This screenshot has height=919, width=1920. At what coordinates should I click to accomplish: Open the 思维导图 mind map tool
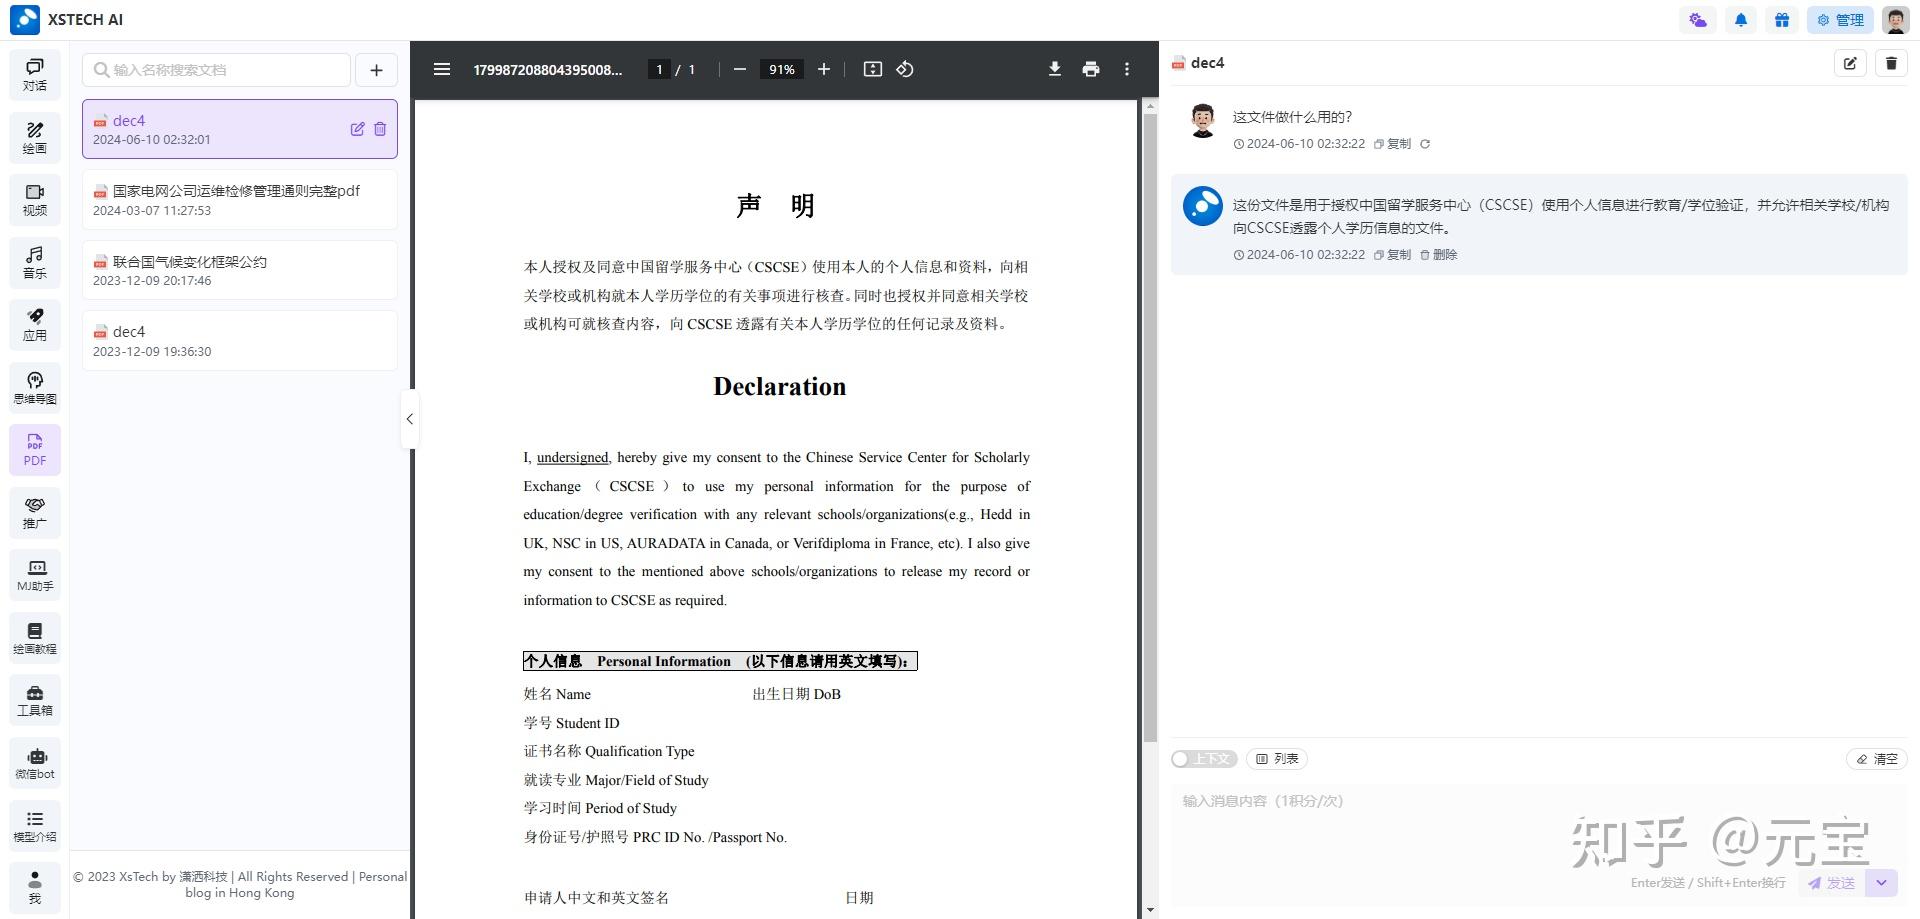[x=35, y=387]
